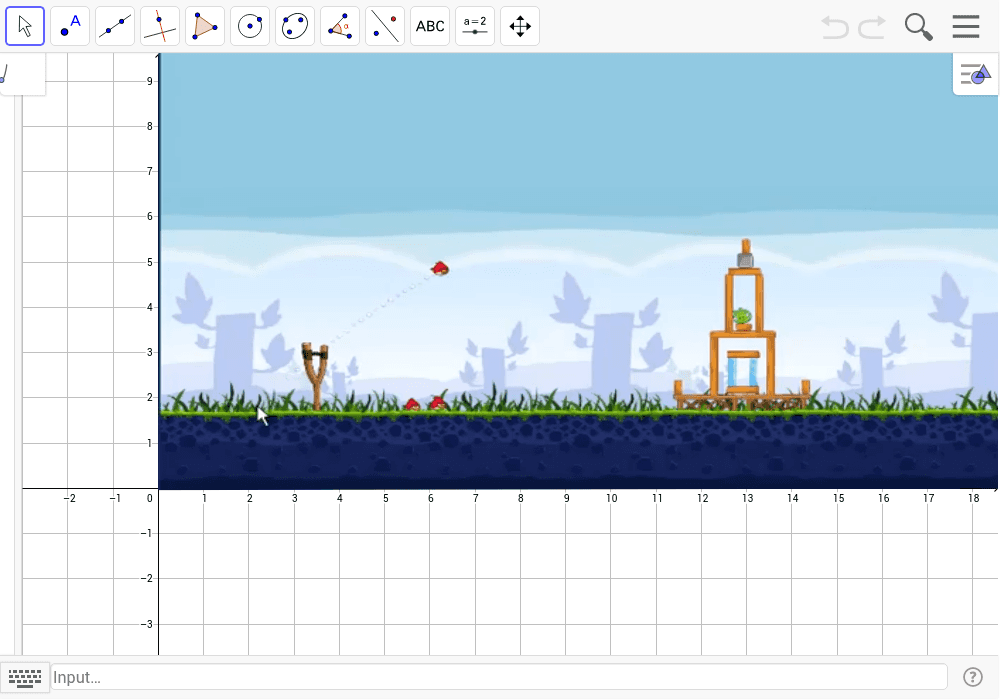Click the wooden slingshot

tap(315, 376)
